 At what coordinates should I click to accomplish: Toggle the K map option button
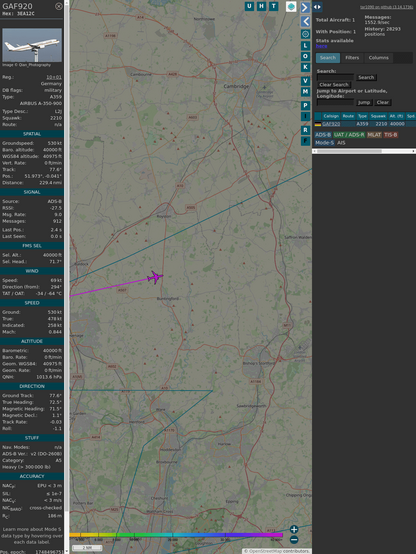[305, 67]
